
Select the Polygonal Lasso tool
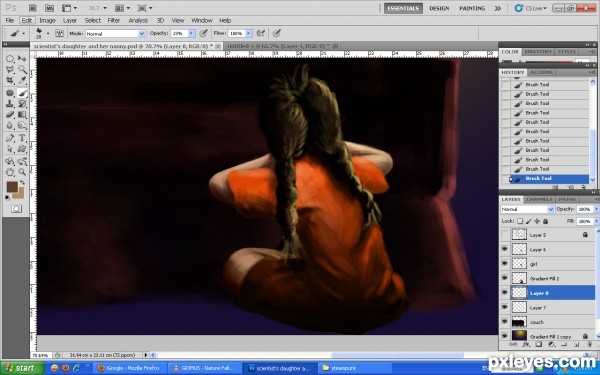tap(10, 70)
